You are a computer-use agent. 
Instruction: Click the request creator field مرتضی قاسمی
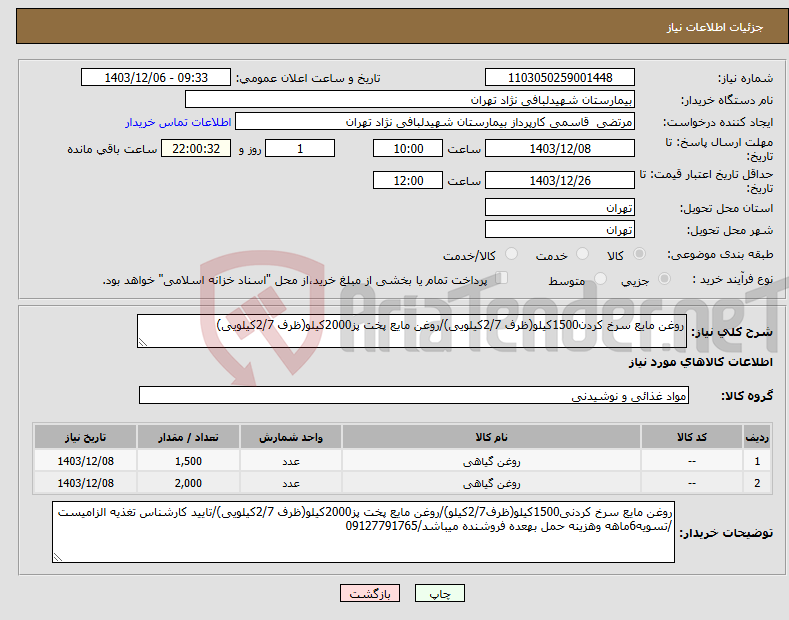(435, 122)
